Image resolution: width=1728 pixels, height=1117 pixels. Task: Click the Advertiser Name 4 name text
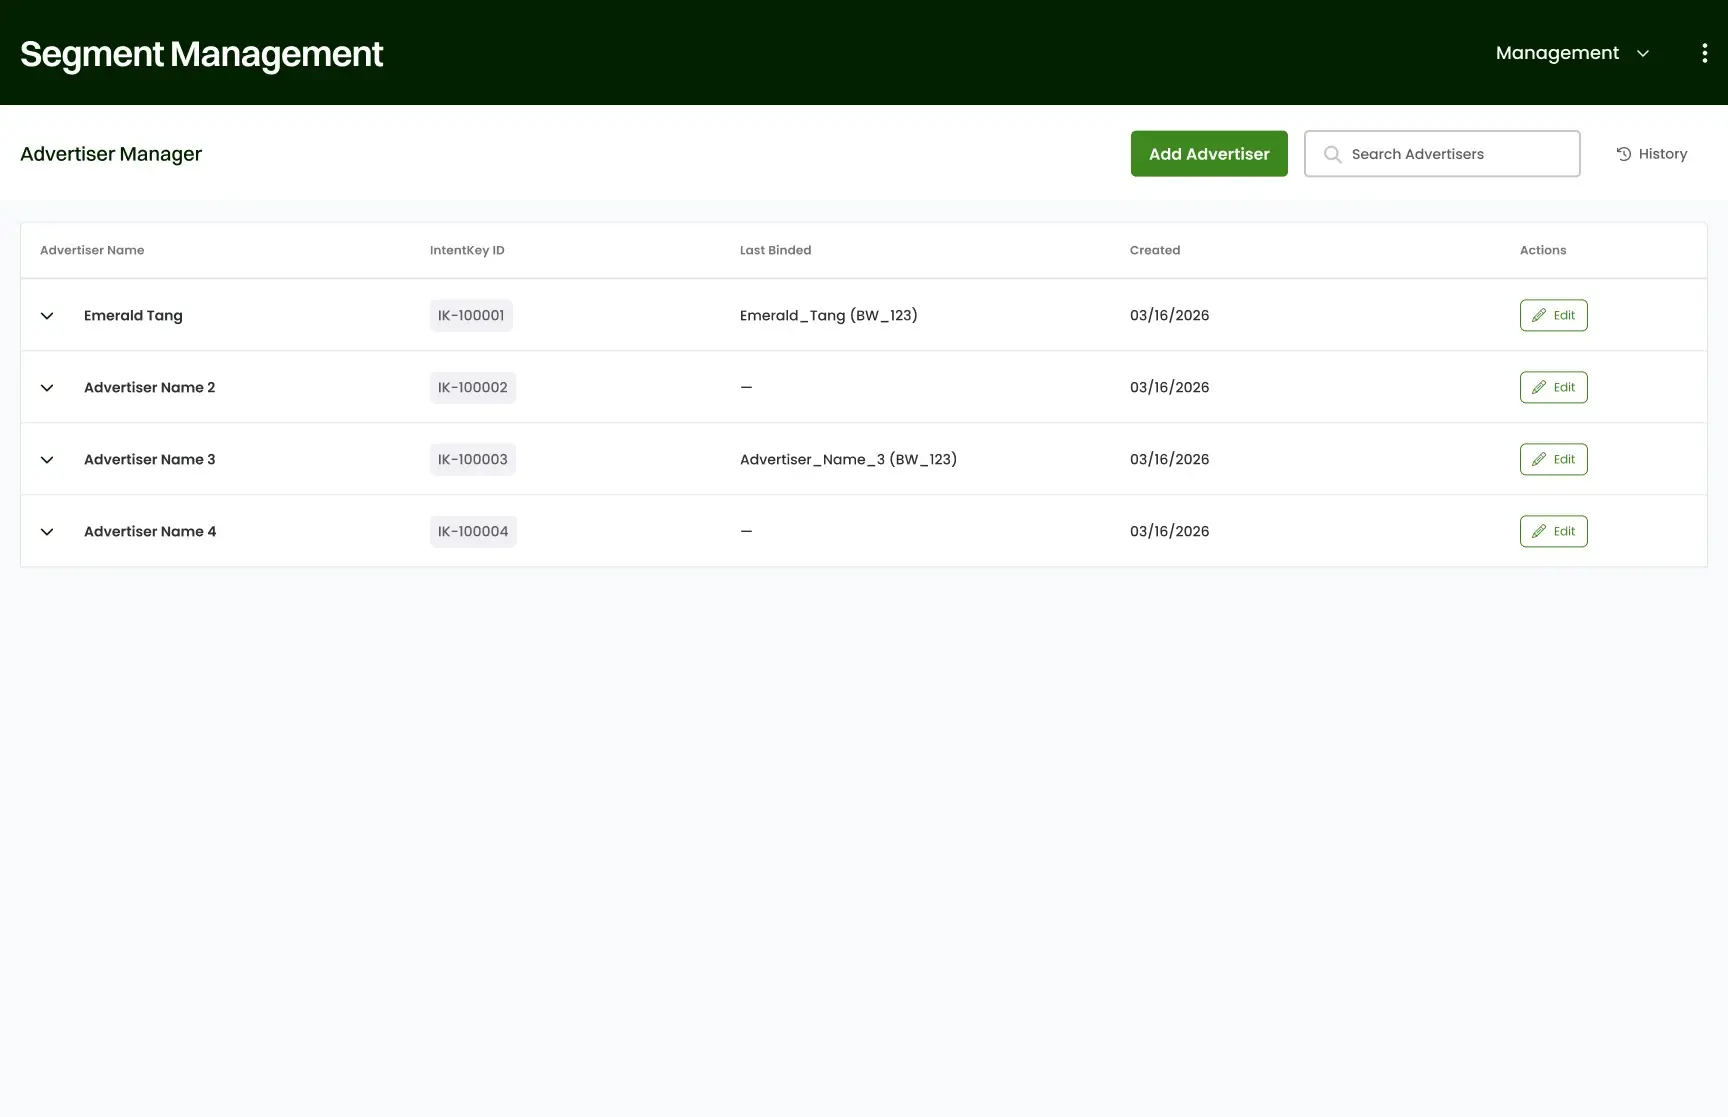[x=150, y=531]
